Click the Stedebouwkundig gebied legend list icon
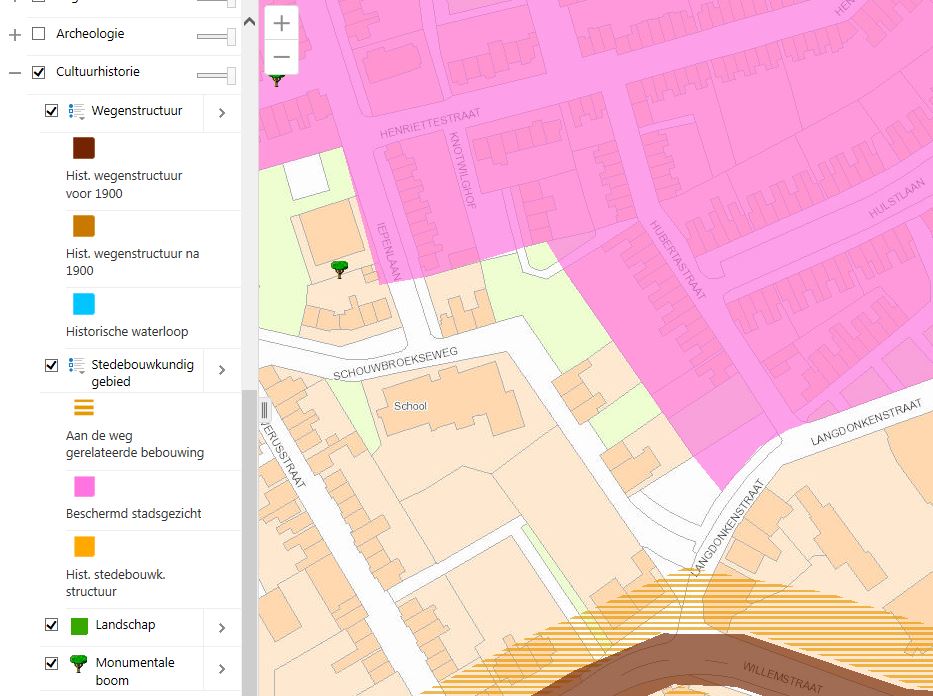933x696 pixels. [x=76, y=365]
